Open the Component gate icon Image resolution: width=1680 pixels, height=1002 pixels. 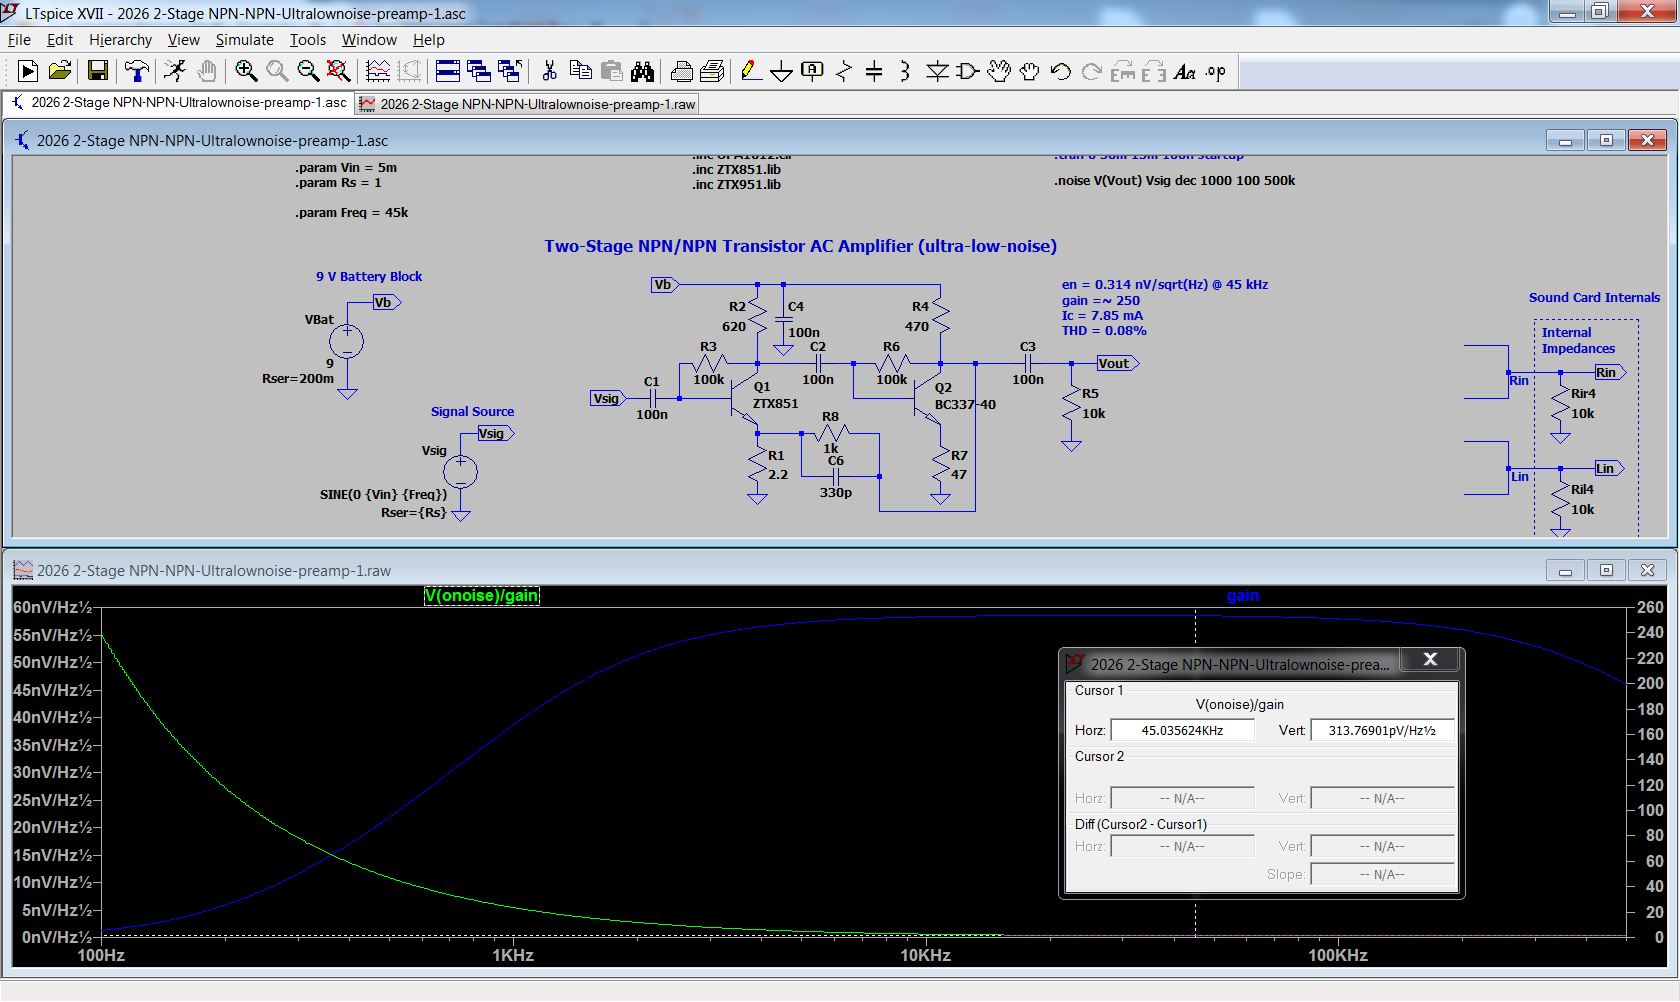(x=967, y=71)
